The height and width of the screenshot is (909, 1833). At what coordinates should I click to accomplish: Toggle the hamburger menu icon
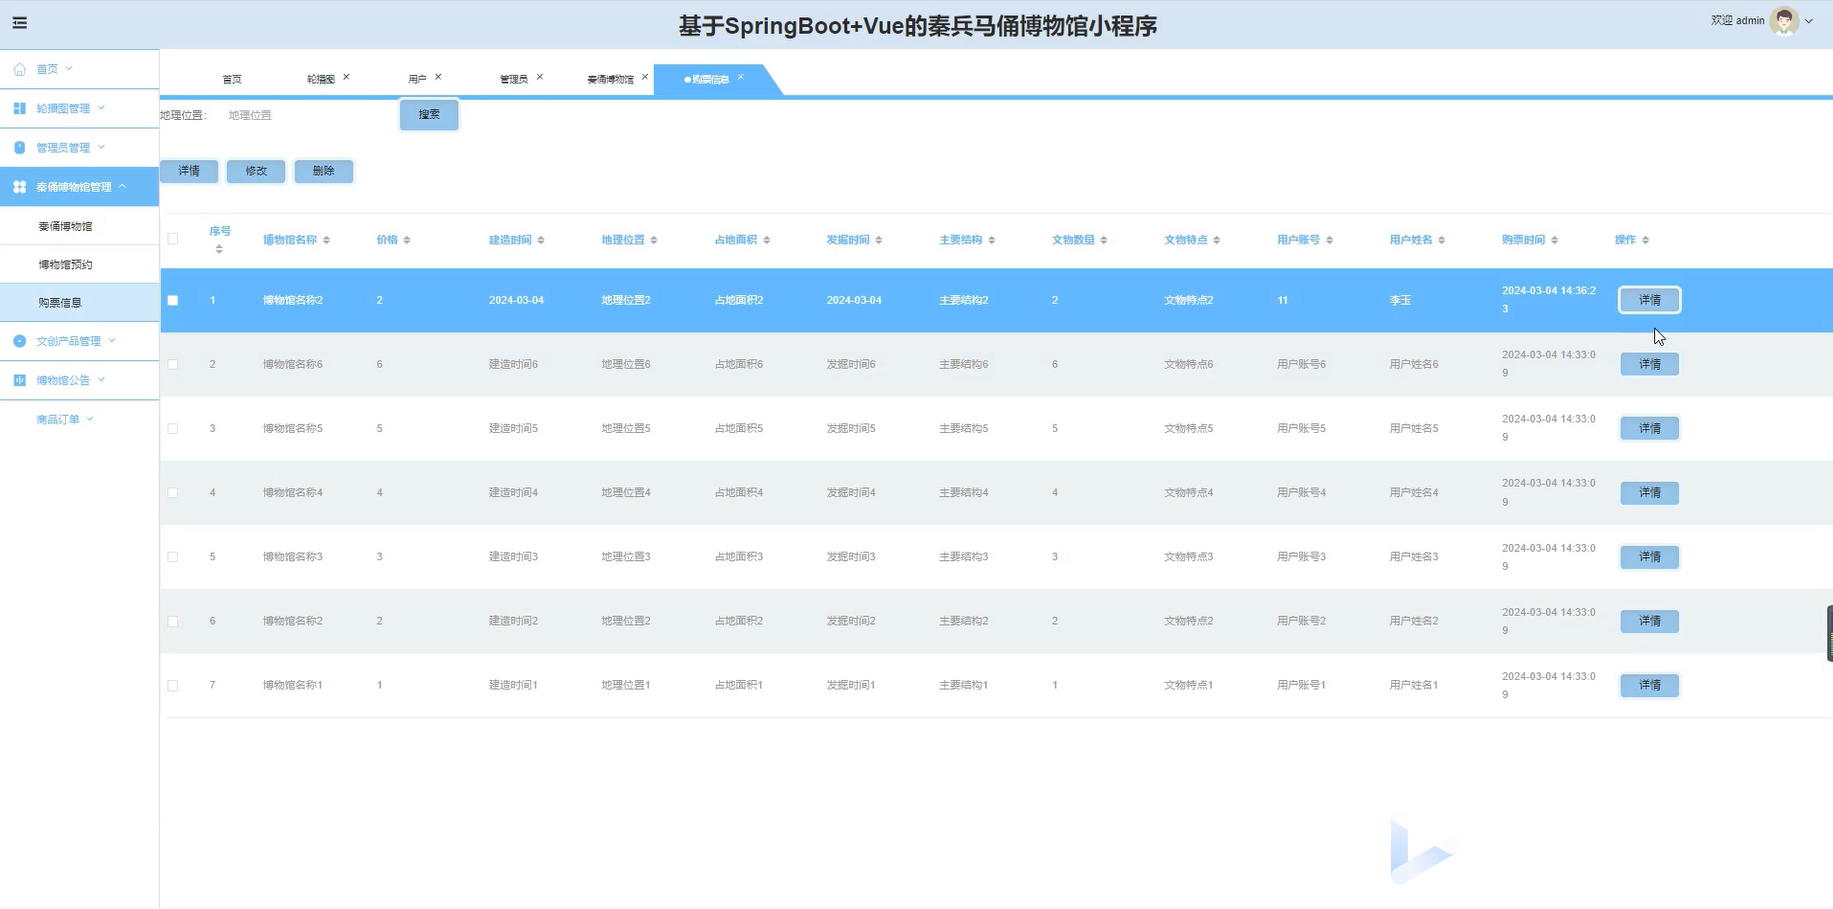click(19, 23)
